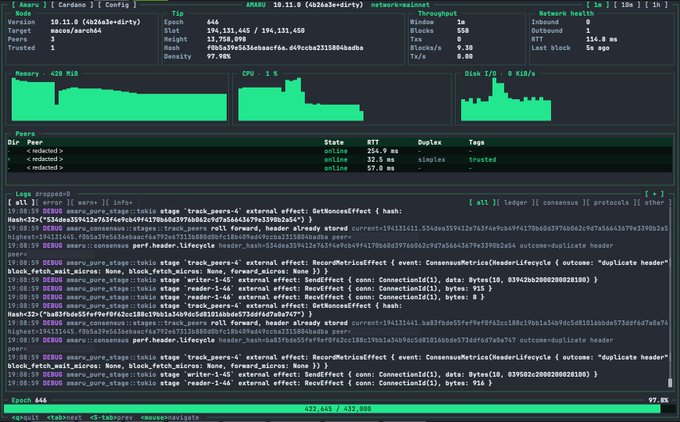Show only protocols logs
The height and width of the screenshot is (422, 680).
pos(611,203)
